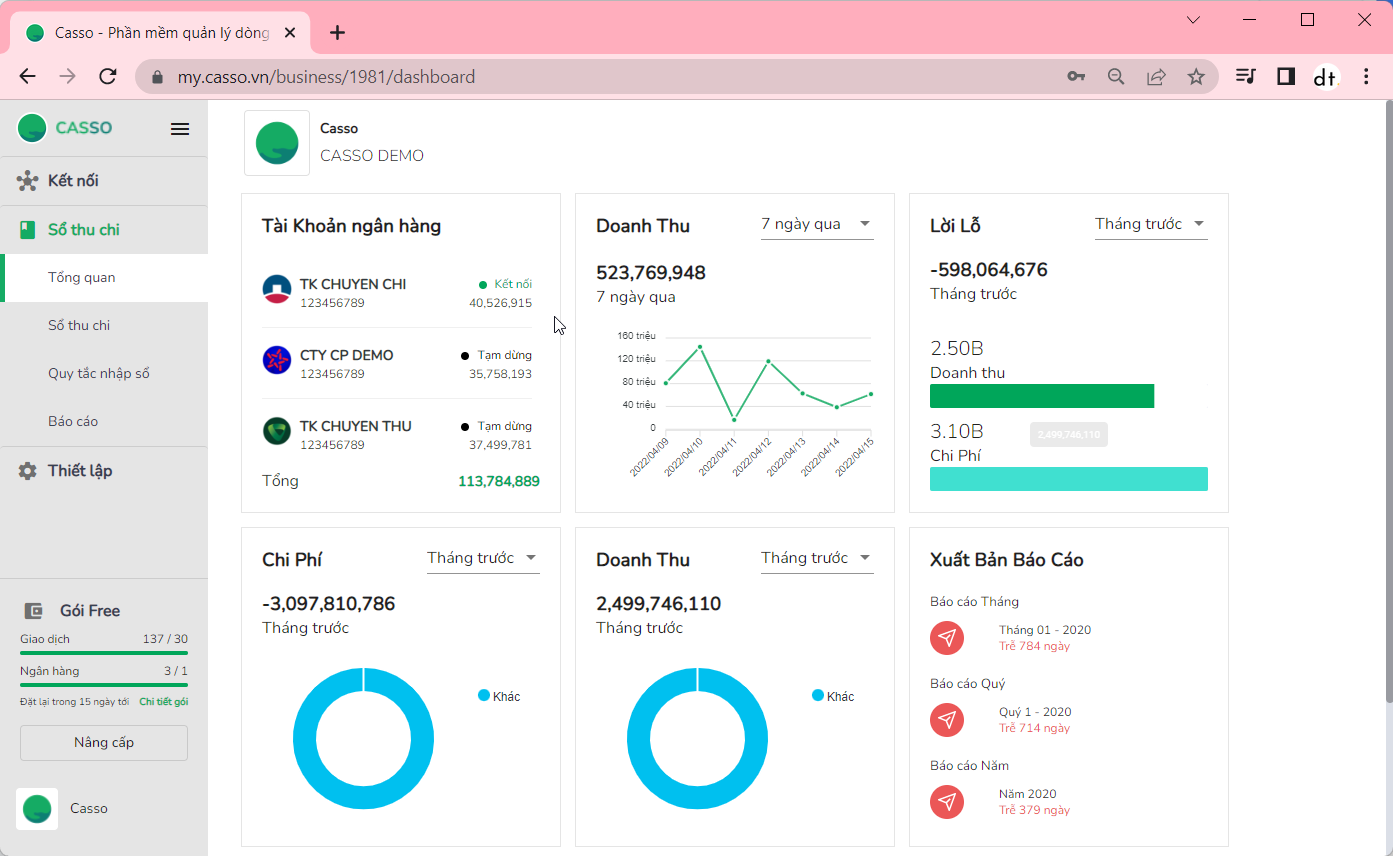
Task: Open Quy tắc nhập sổ
Action: point(104,374)
